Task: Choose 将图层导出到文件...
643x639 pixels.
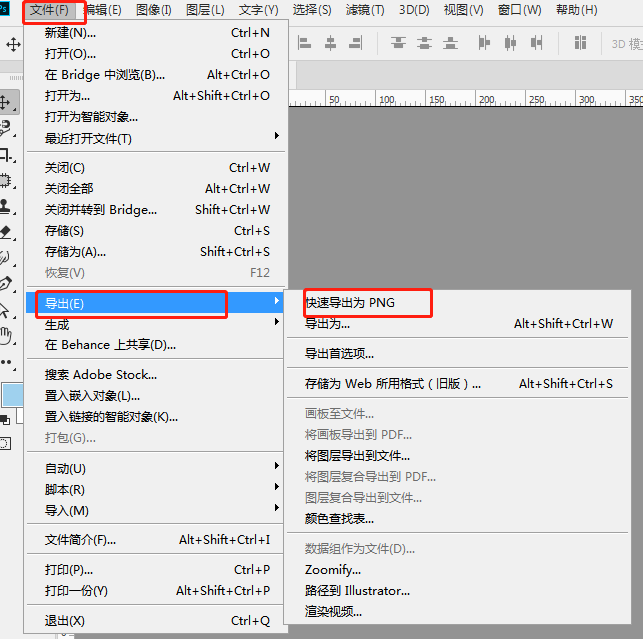Action: pos(458,456)
